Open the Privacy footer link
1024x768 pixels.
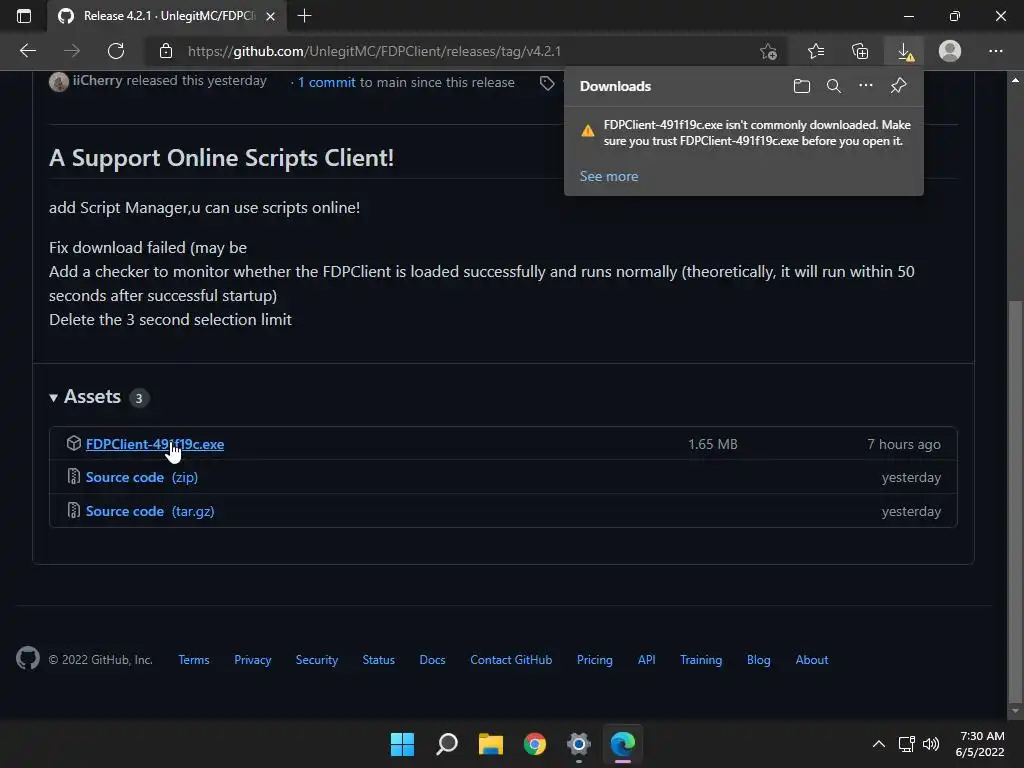tap(253, 660)
